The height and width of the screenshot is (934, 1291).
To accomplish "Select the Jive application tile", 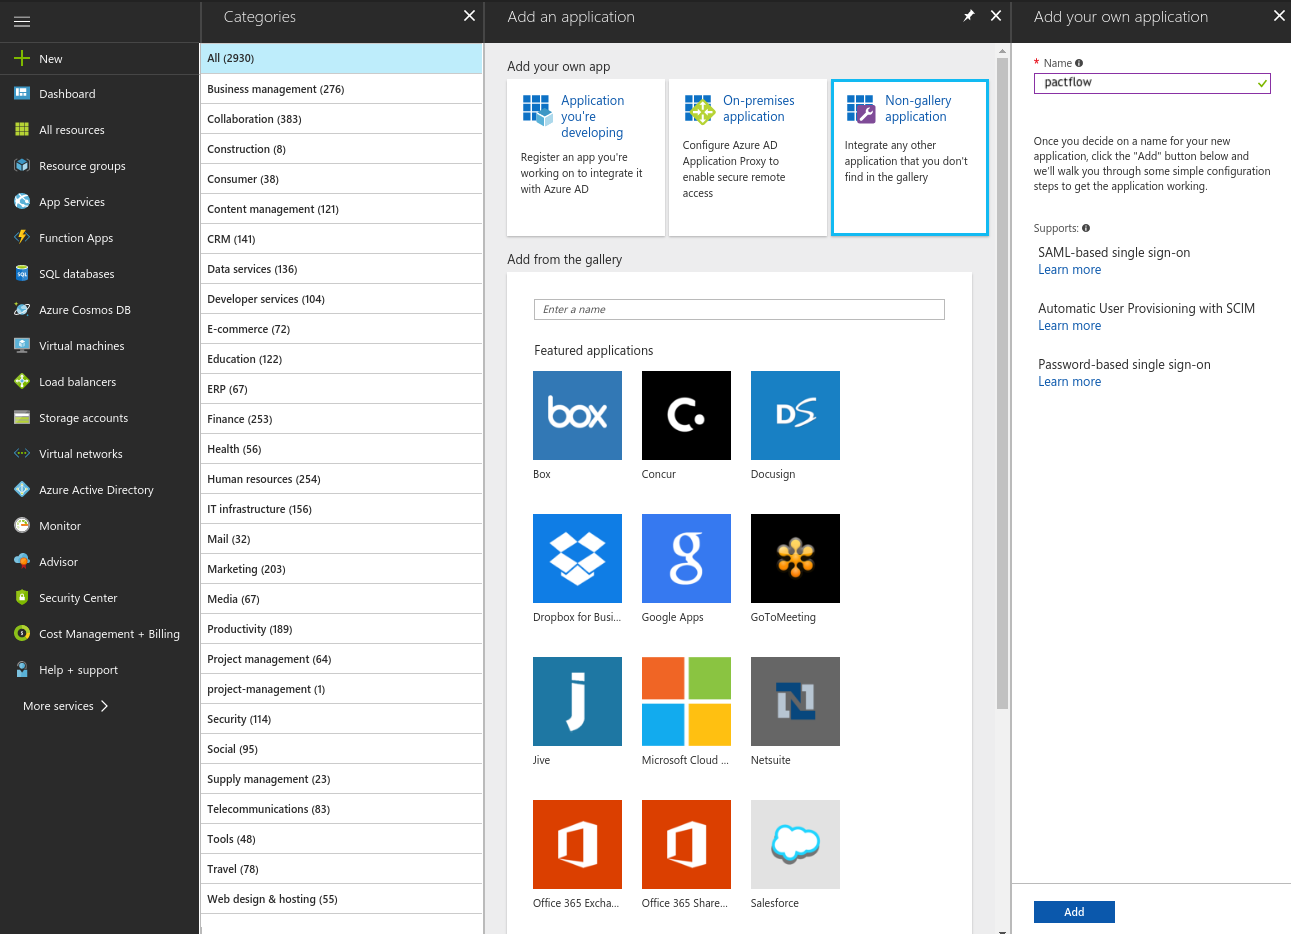I will coord(577,701).
